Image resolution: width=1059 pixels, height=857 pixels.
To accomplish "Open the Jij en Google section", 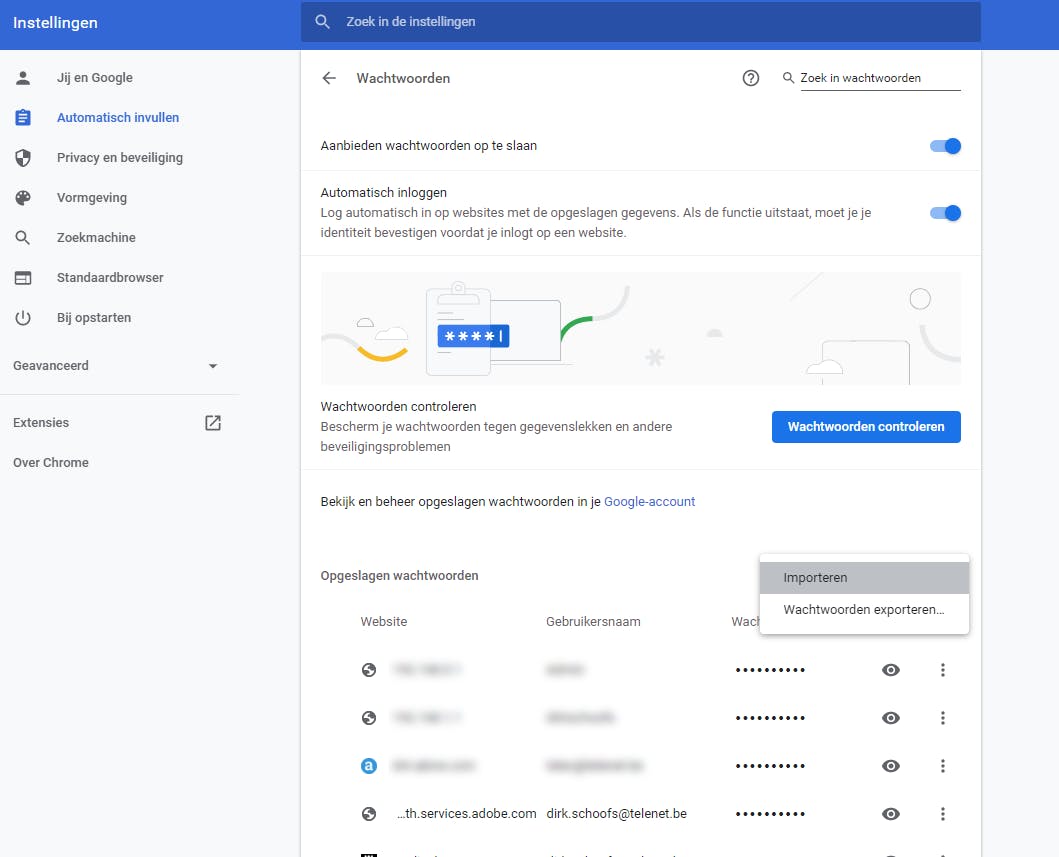I will [x=95, y=78].
